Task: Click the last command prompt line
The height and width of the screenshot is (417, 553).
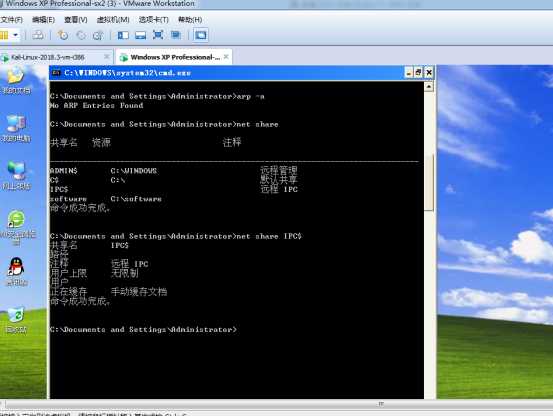Action: pos(143,330)
